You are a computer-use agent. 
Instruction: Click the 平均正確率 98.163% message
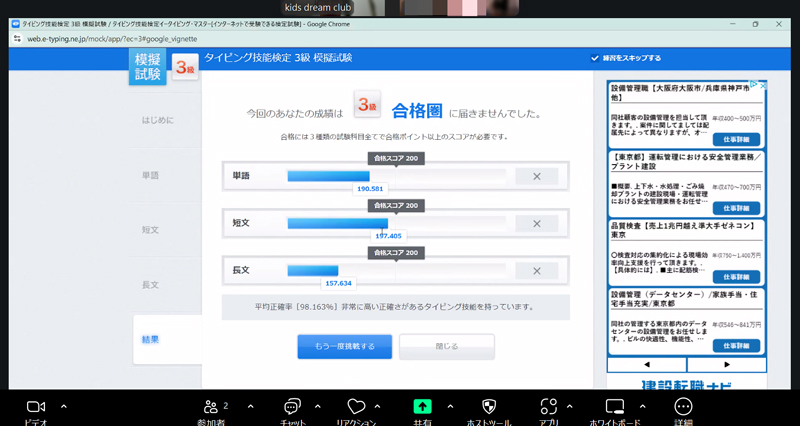pos(395,307)
